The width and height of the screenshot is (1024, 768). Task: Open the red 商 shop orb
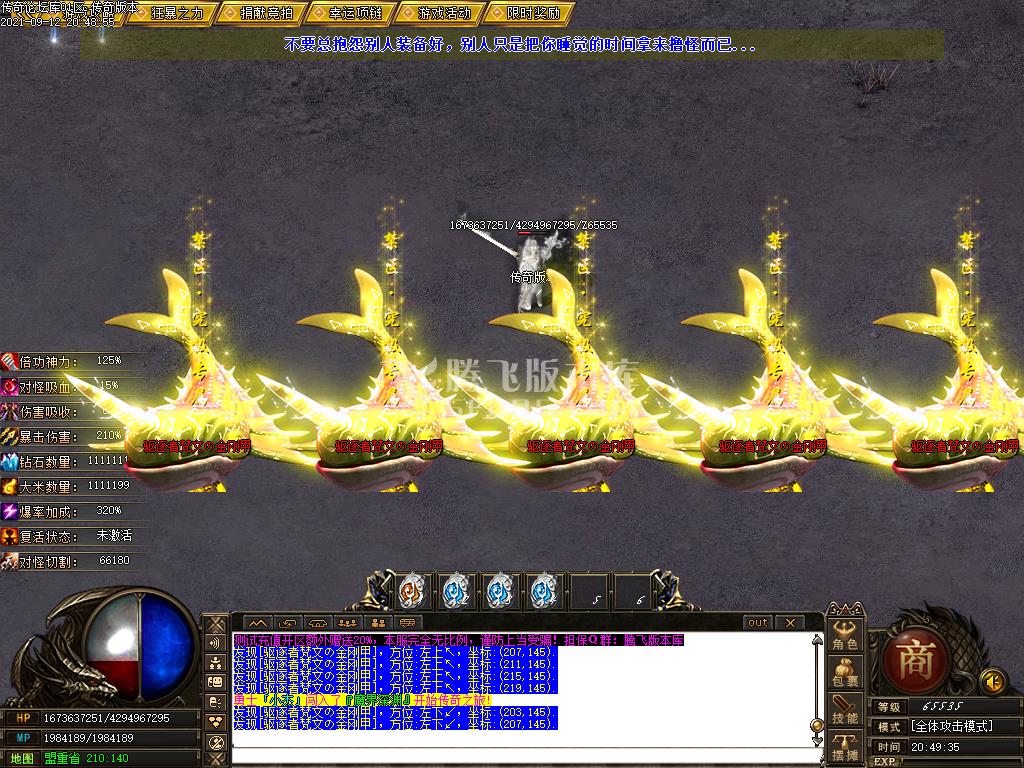(x=916, y=660)
